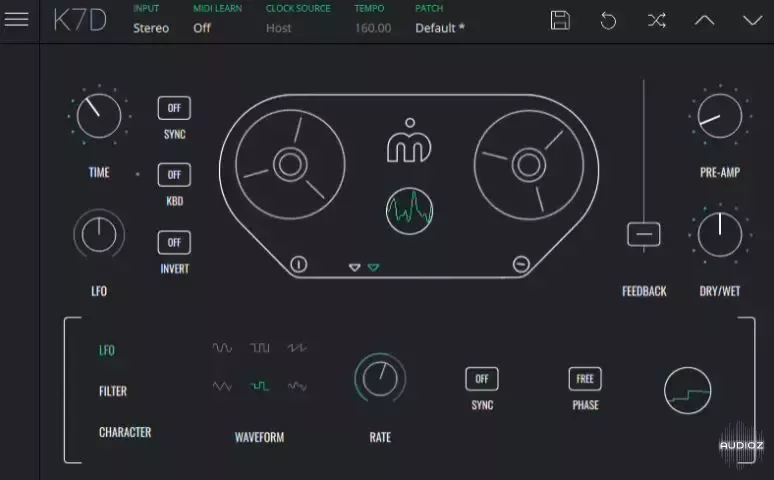Open the Stereo input selector
This screenshot has height=480, width=774.
151,28
